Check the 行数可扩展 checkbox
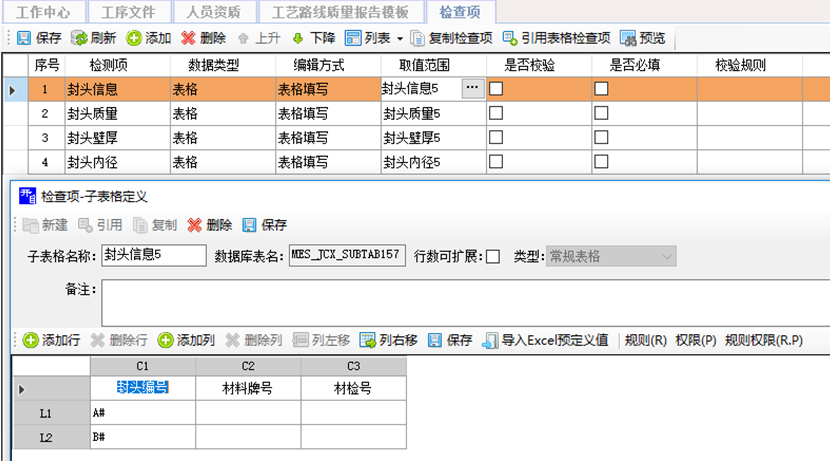 point(493,257)
